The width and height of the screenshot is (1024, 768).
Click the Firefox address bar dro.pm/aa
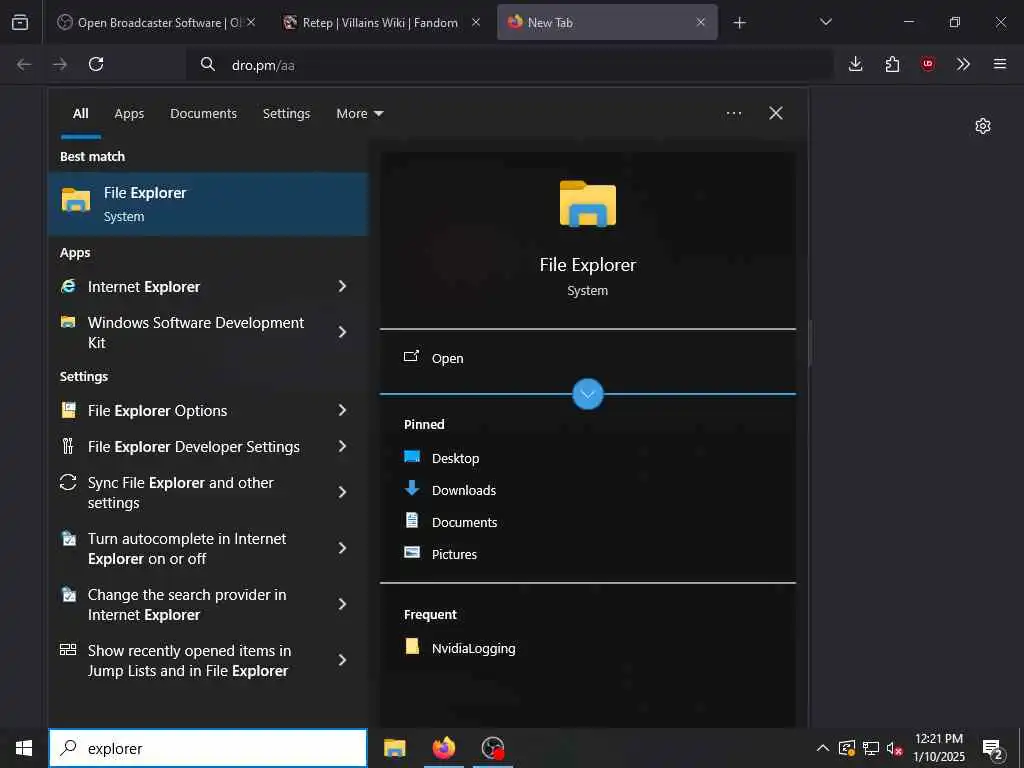[509, 65]
